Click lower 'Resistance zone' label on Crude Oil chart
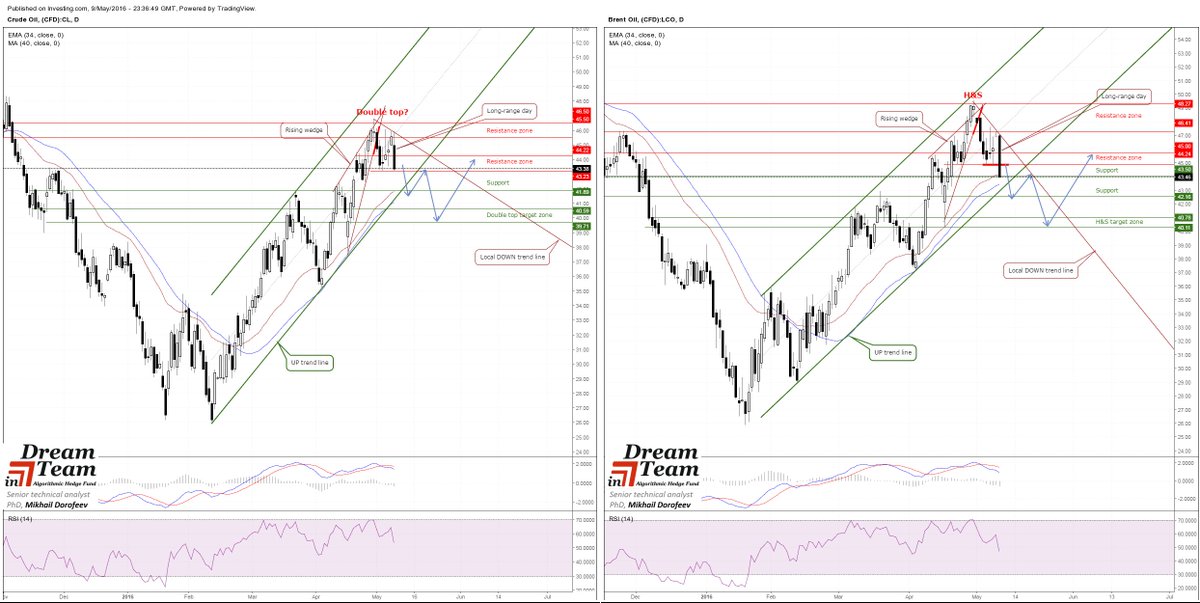1200x603 pixels. (x=510, y=161)
